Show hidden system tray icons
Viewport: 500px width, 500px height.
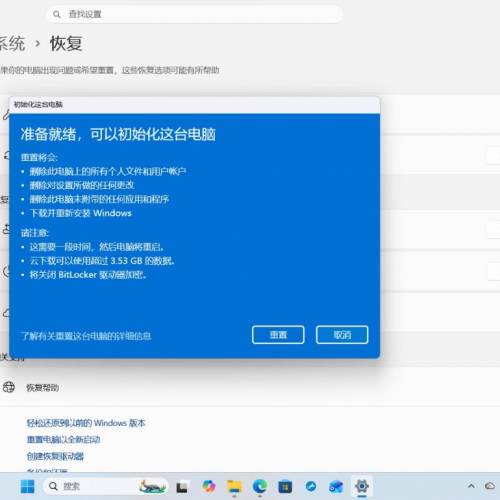tap(471, 486)
